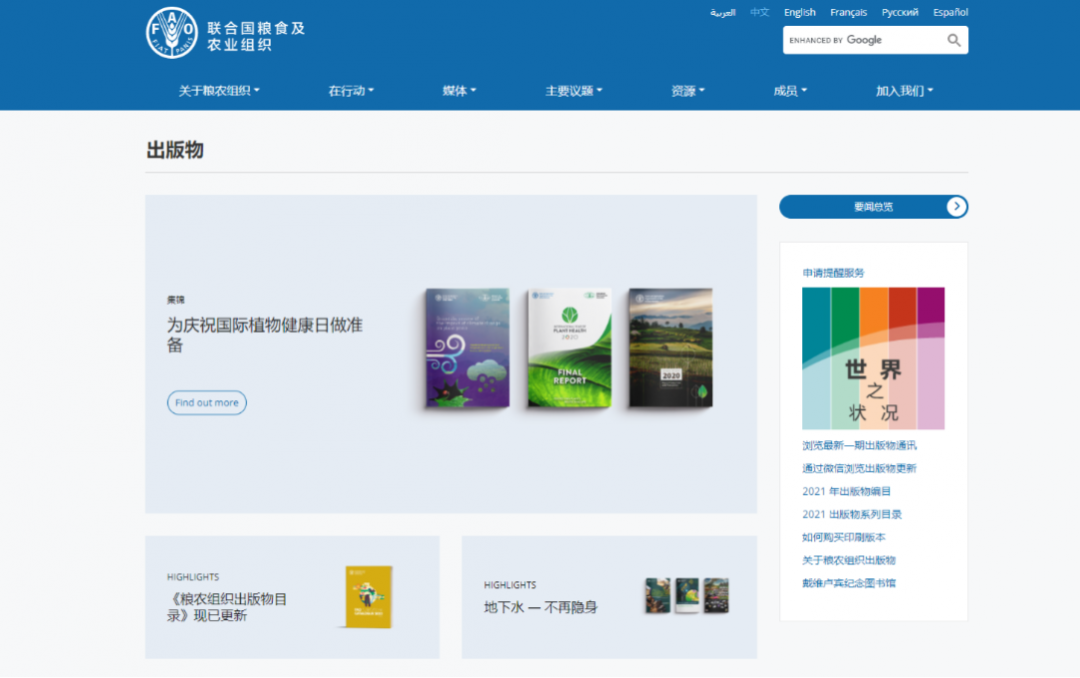
Task: Open the 2021 年出版物编目 link
Action: (846, 491)
